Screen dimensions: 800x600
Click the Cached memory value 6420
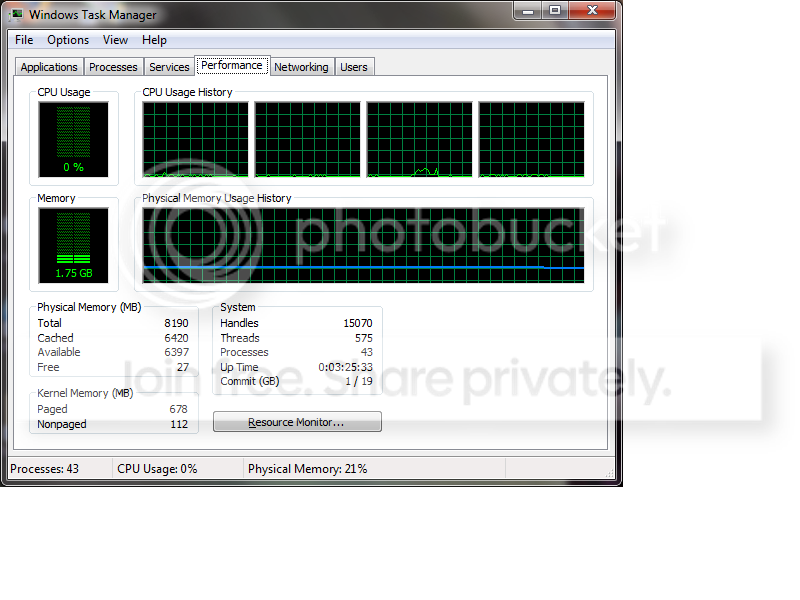[177, 338]
